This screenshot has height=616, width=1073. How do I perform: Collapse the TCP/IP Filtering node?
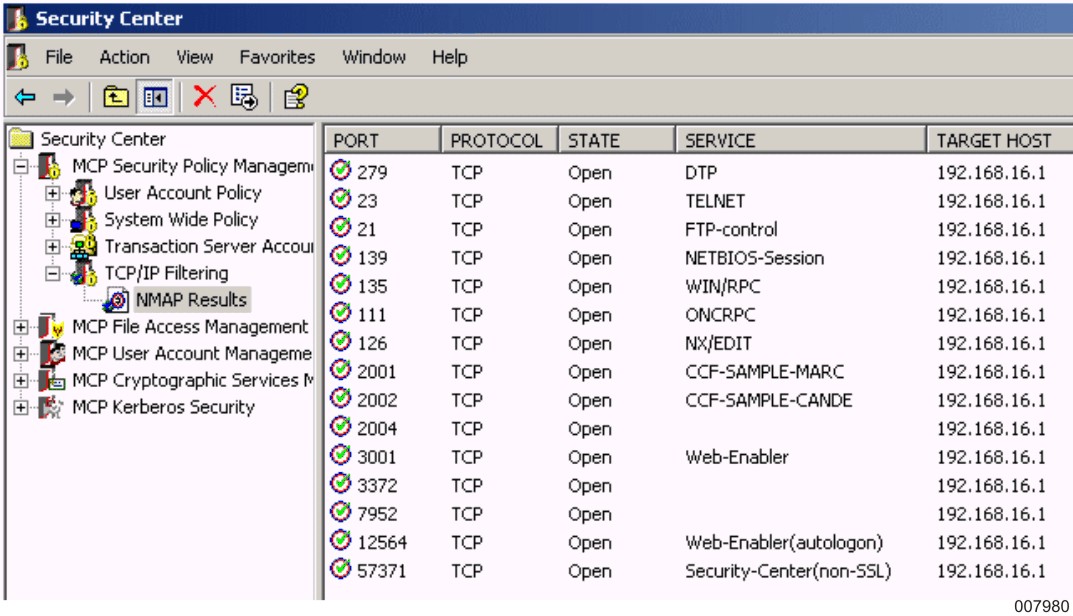tap(52, 273)
